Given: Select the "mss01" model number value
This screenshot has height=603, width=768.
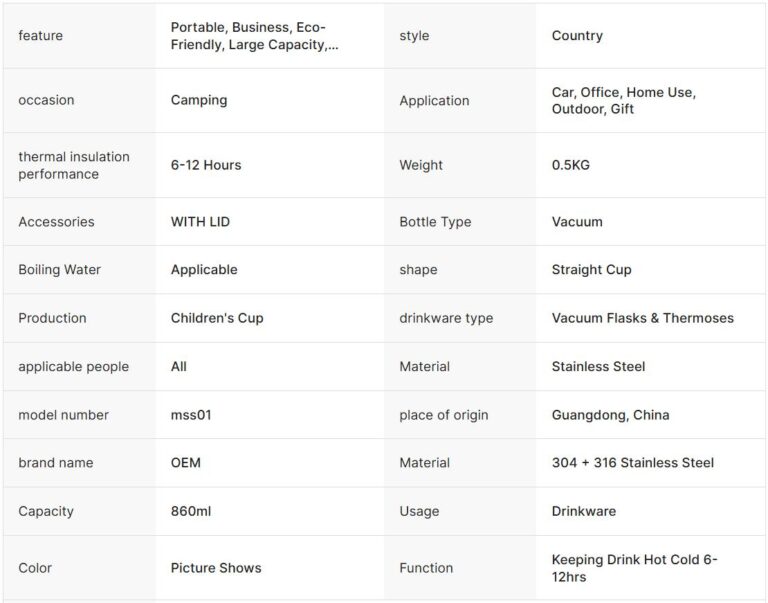Looking at the screenshot, I should click(x=190, y=415).
